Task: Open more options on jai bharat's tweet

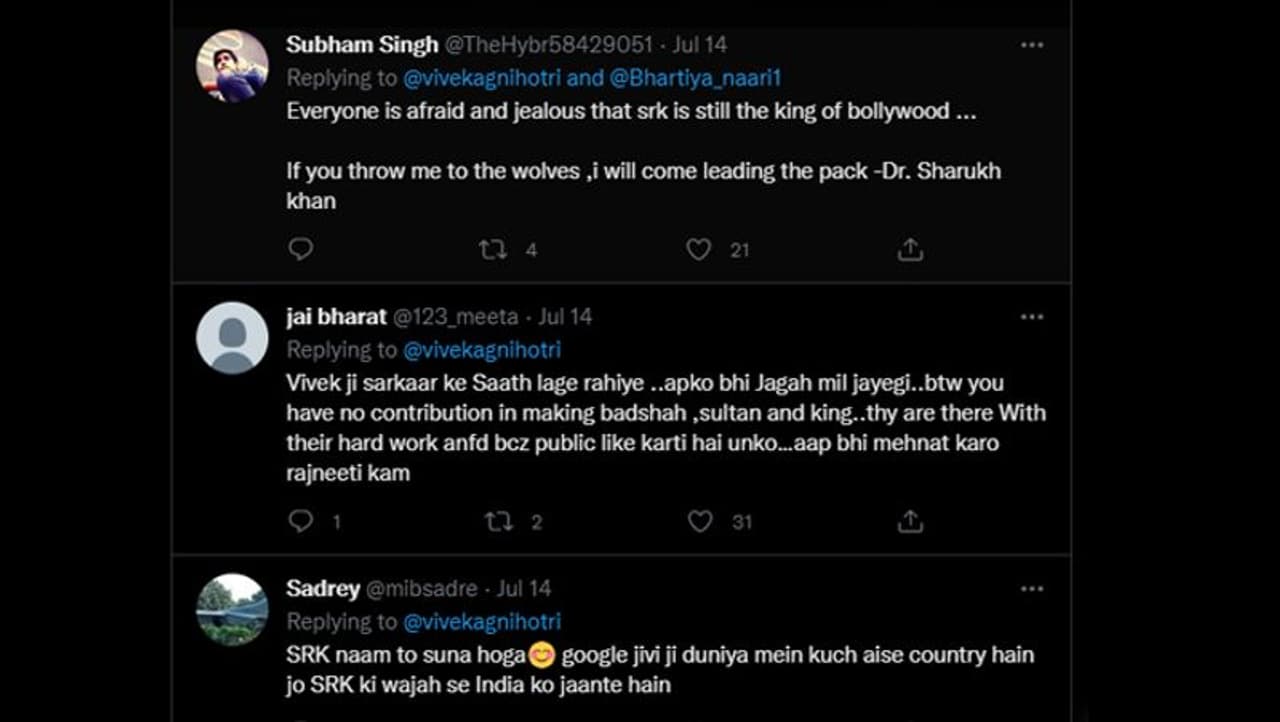Action: [1031, 317]
